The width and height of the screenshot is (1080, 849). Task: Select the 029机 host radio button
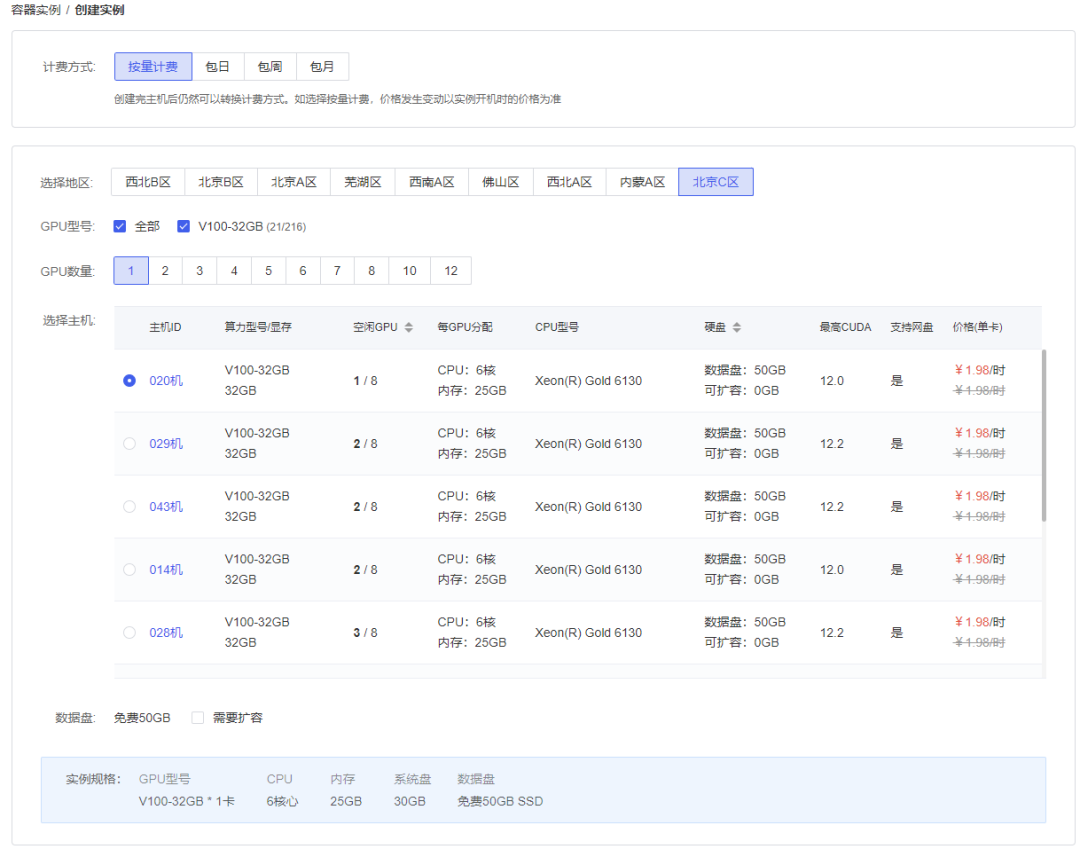[129, 443]
